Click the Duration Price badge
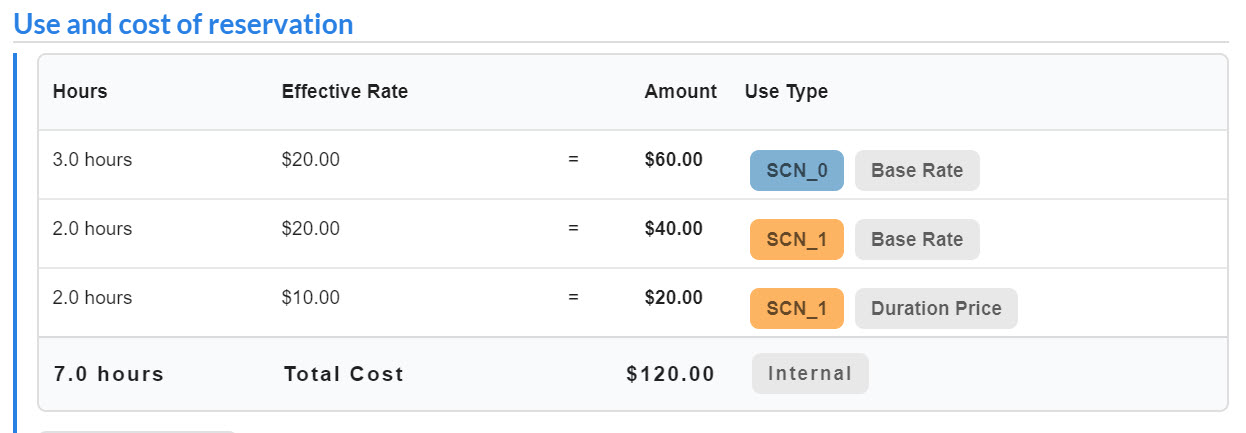The height and width of the screenshot is (433, 1246). tap(936, 308)
